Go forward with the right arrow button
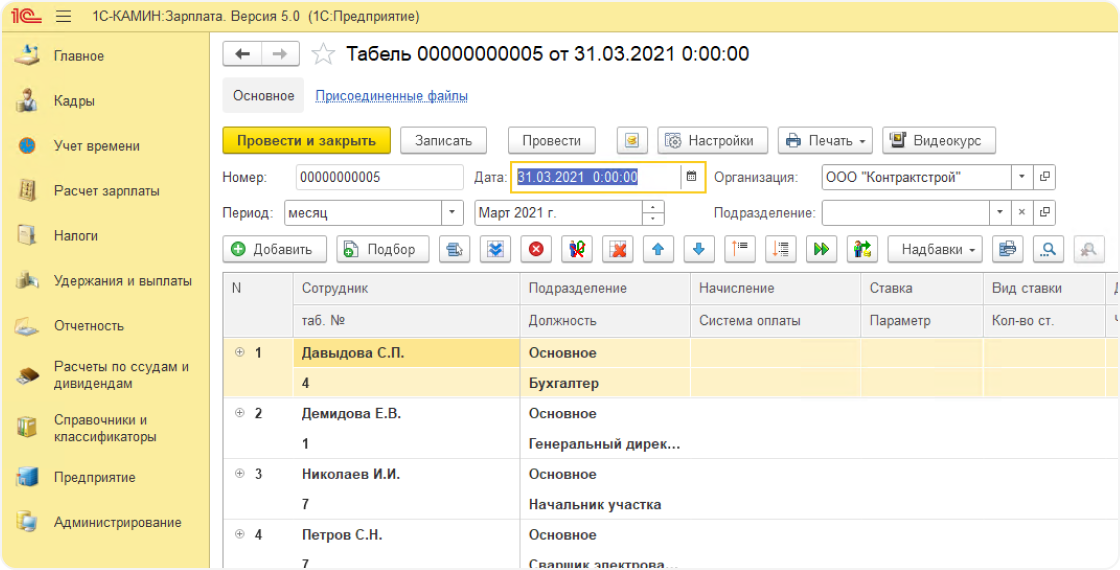Viewport: 1120px width, 570px height. tap(281, 54)
